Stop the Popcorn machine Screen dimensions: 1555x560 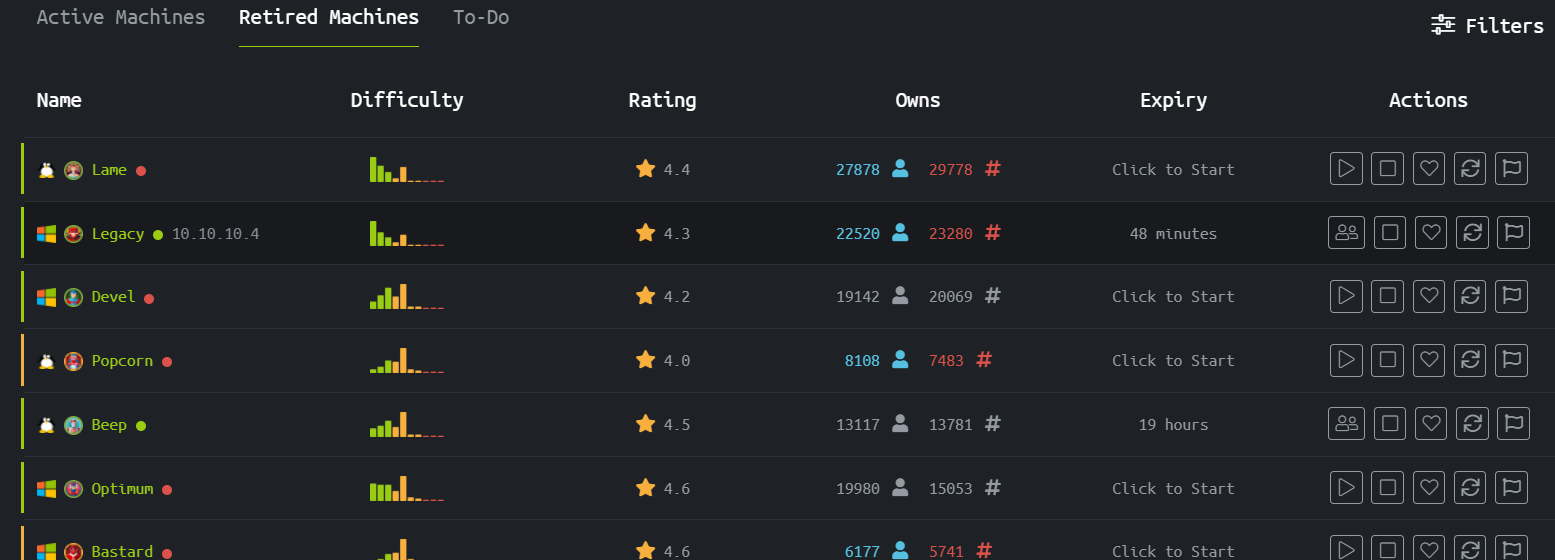tap(1388, 360)
